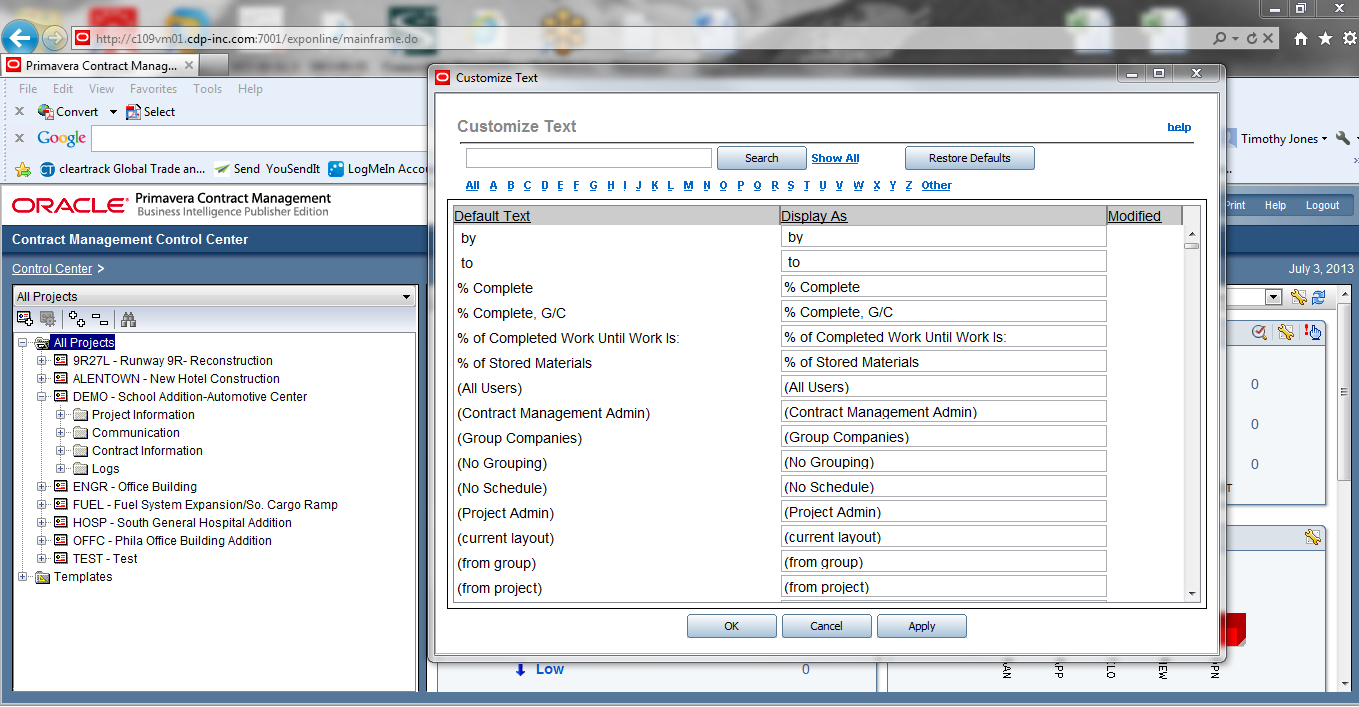Click the blue refresh icon in Control Center
Screen dimensions: 1359x707
pos(1318,297)
